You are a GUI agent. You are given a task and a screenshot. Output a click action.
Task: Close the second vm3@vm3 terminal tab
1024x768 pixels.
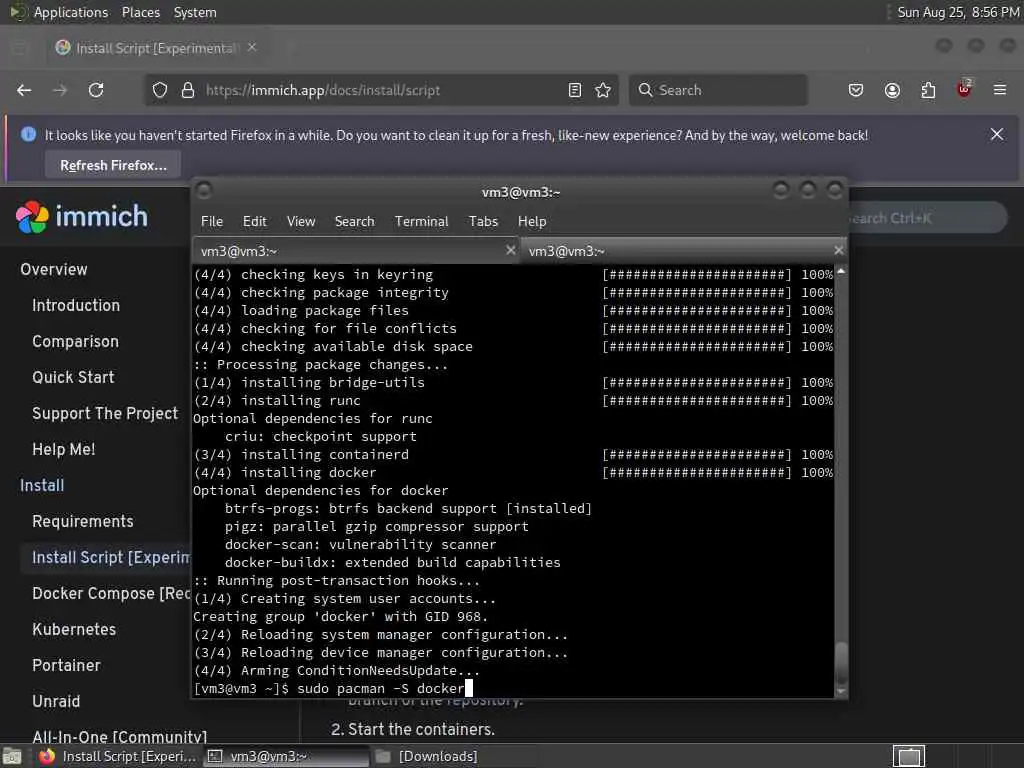coord(839,250)
